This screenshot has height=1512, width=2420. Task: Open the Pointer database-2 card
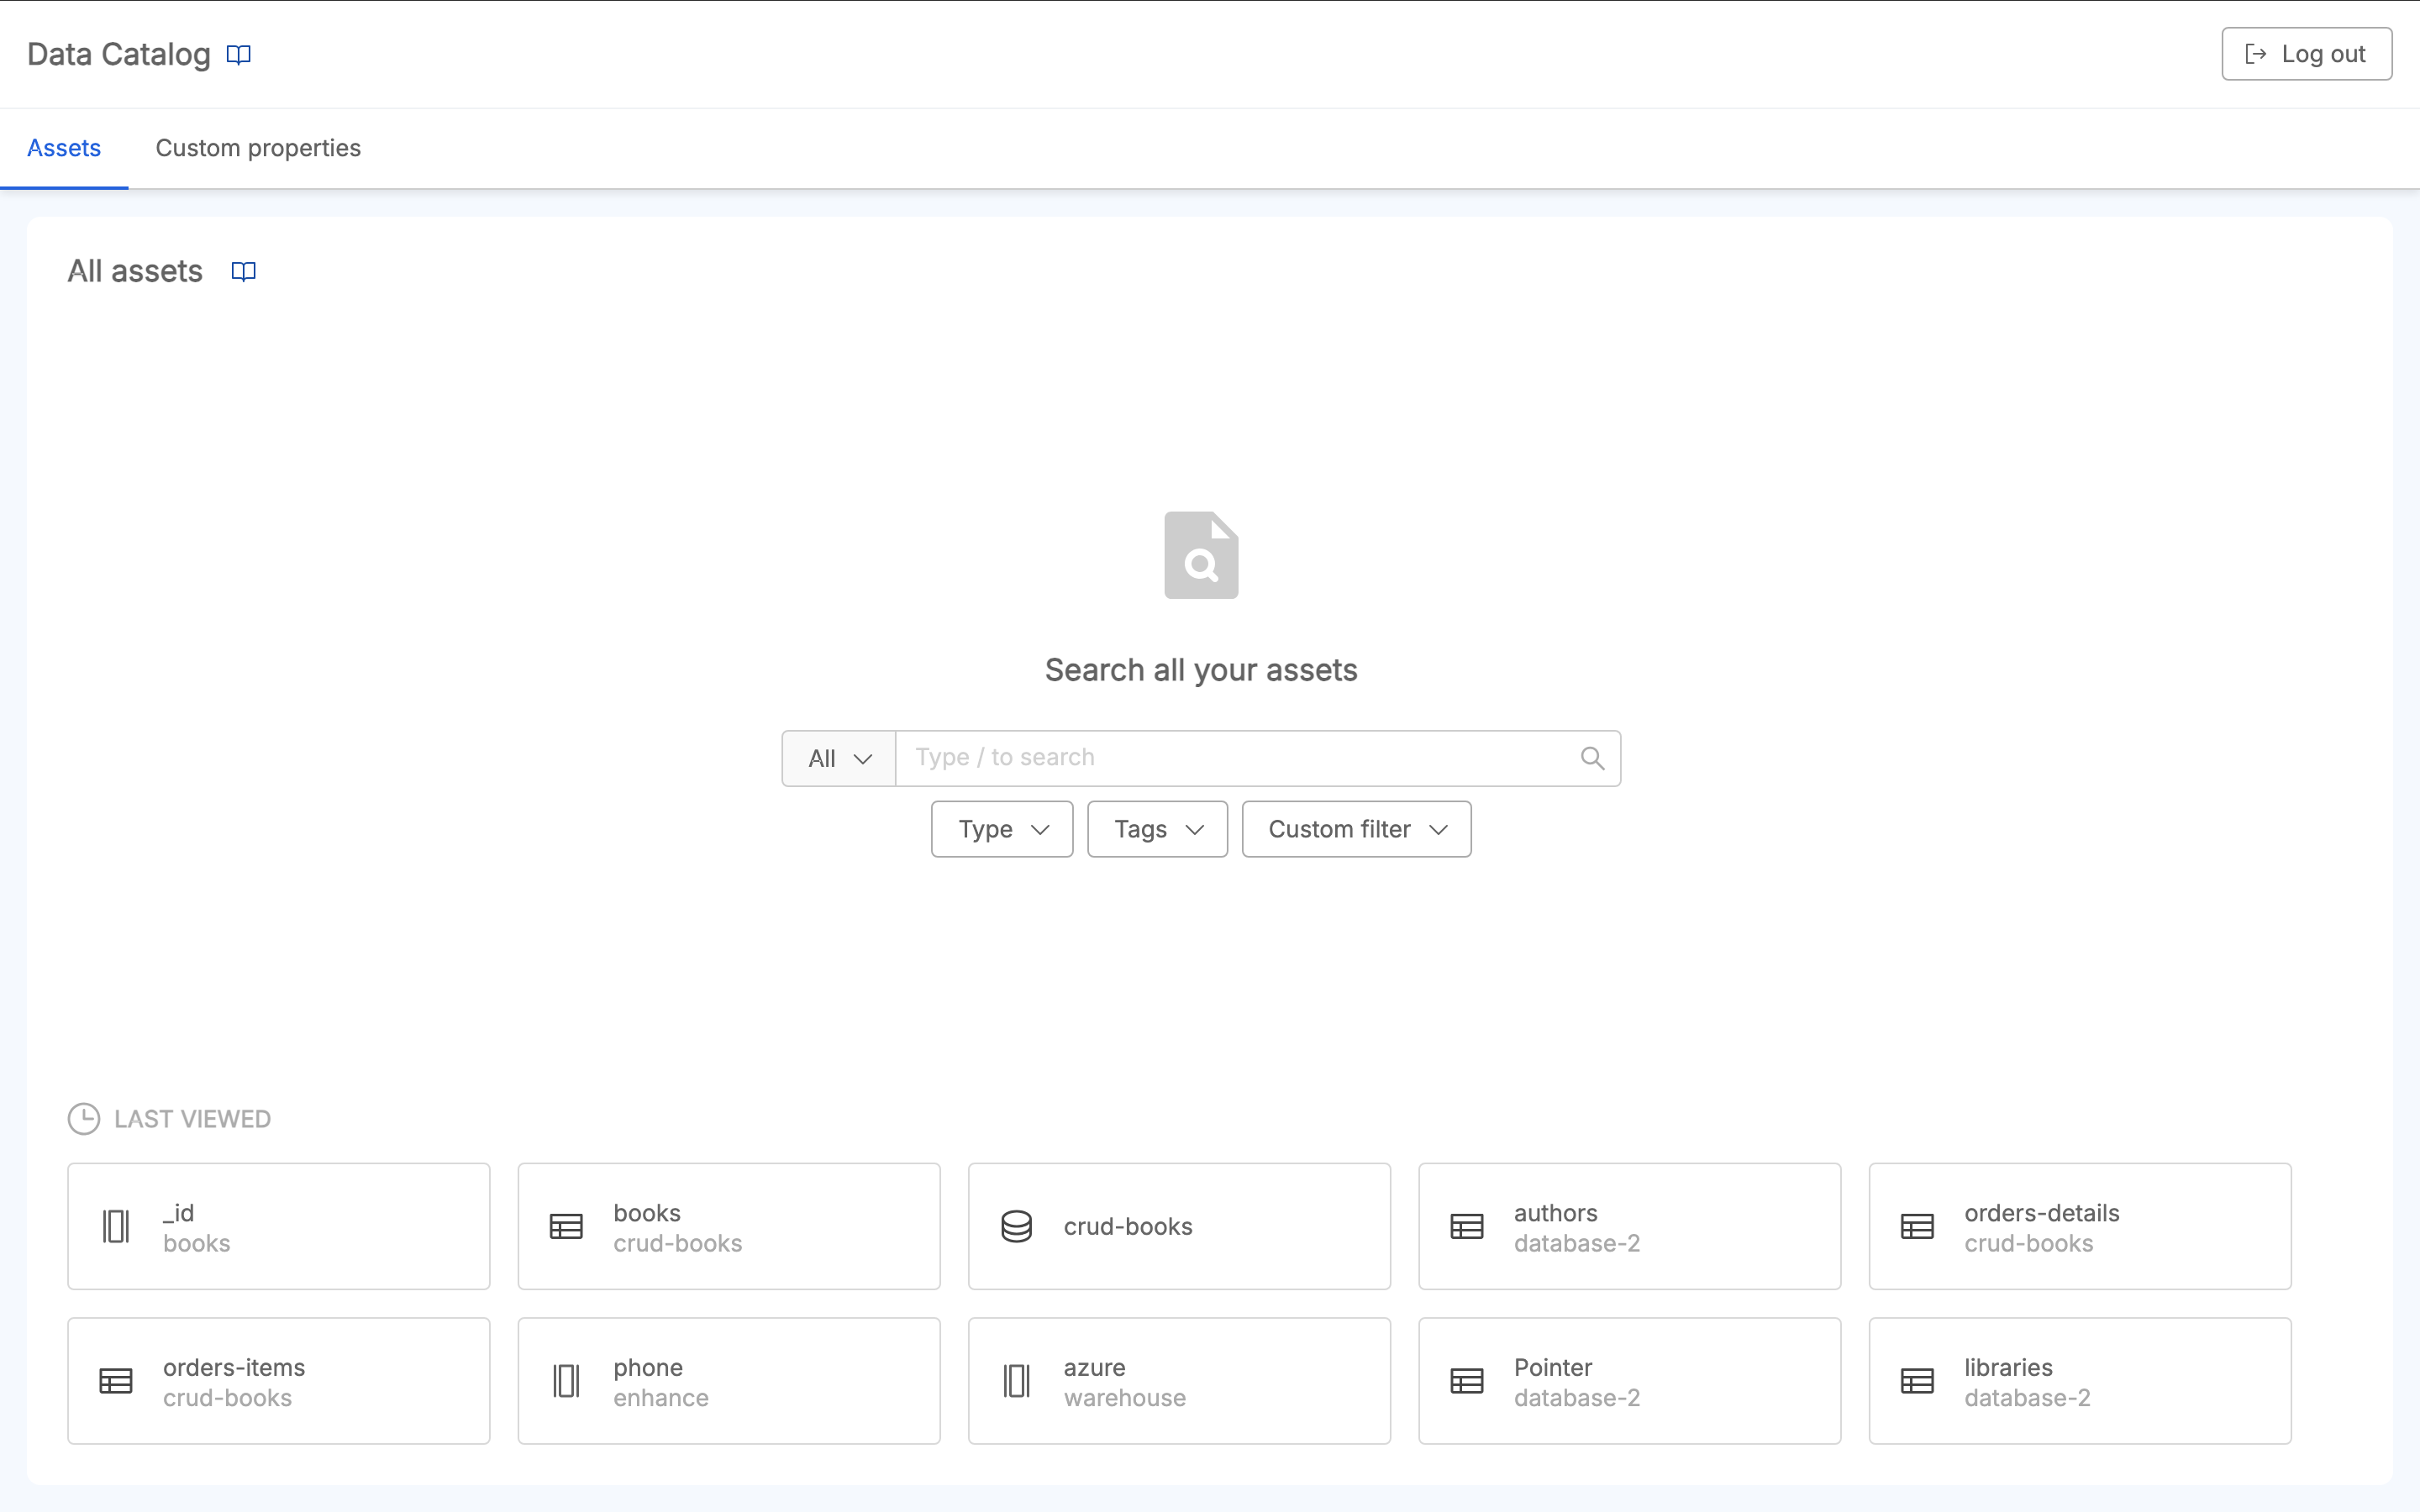(x=1629, y=1381)
